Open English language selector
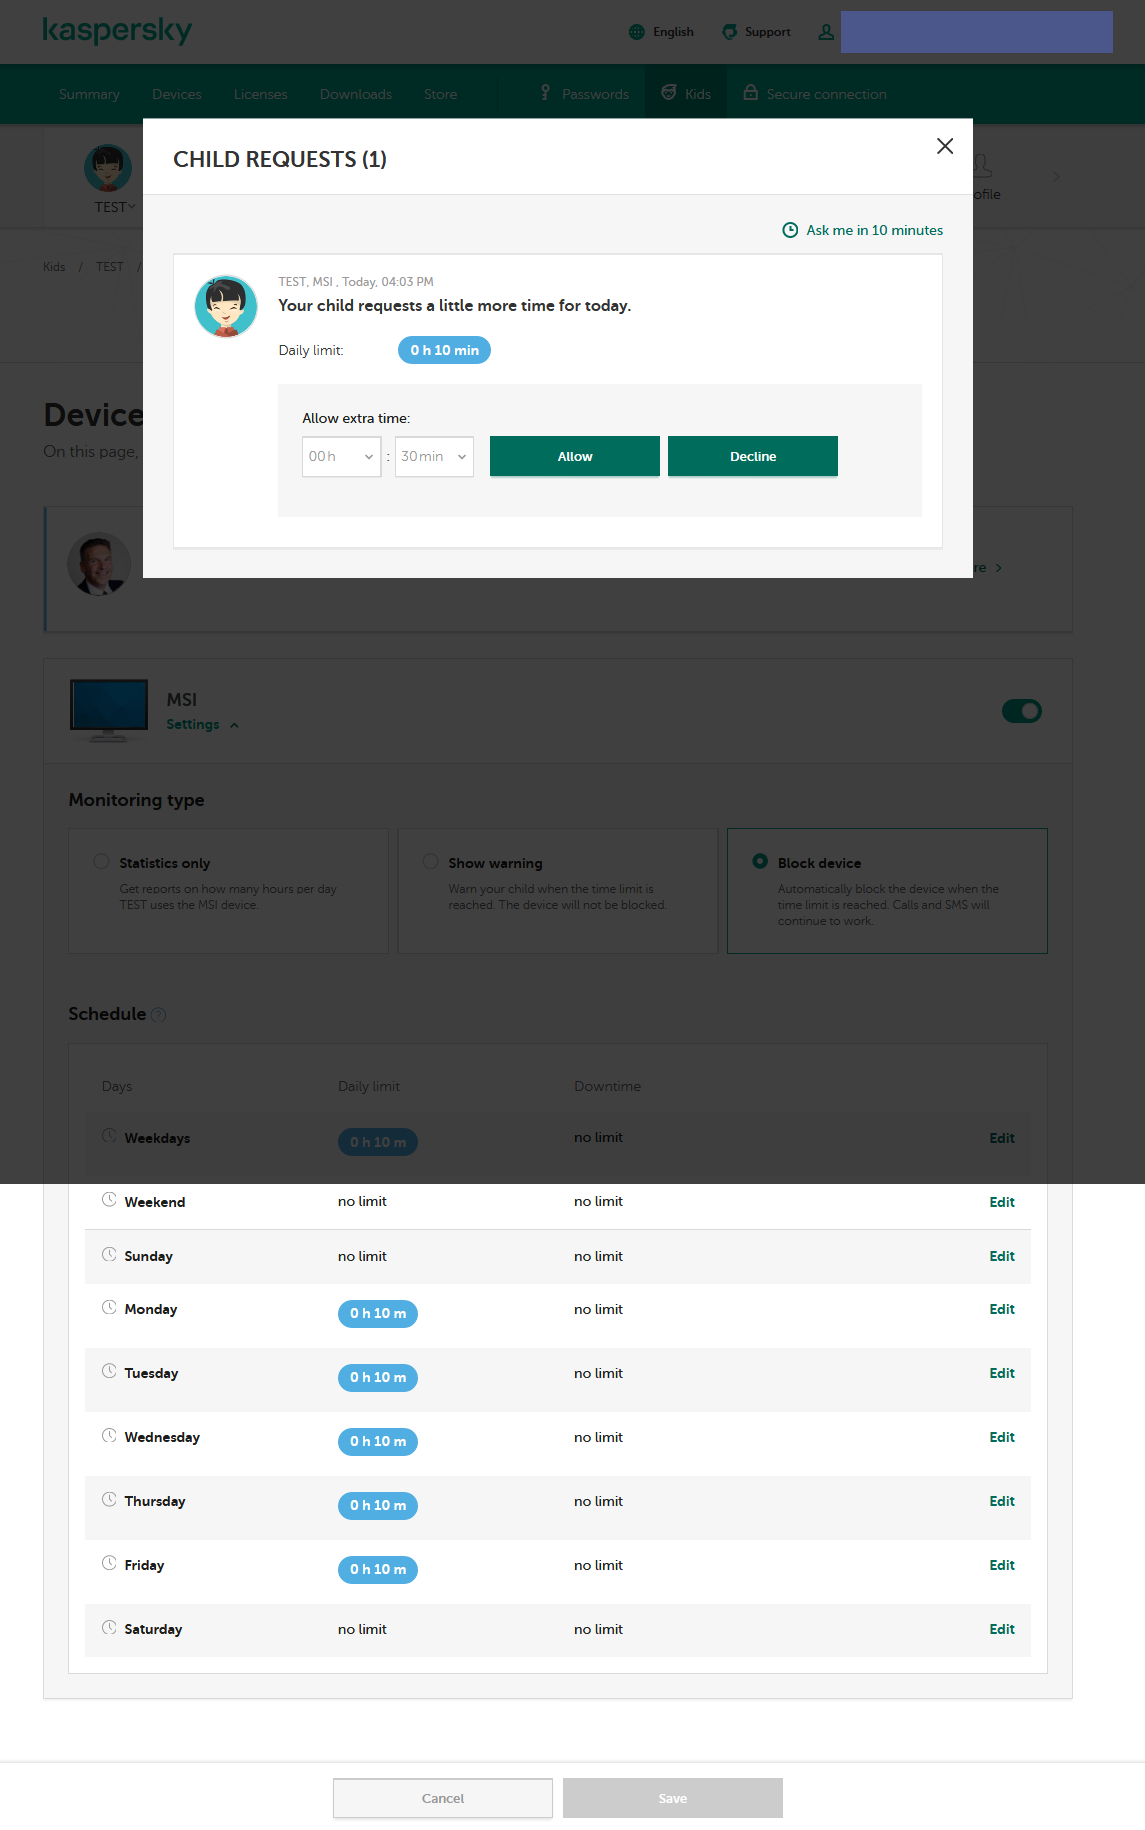Screen dimensions: 1145x1830 click(673, 32)
